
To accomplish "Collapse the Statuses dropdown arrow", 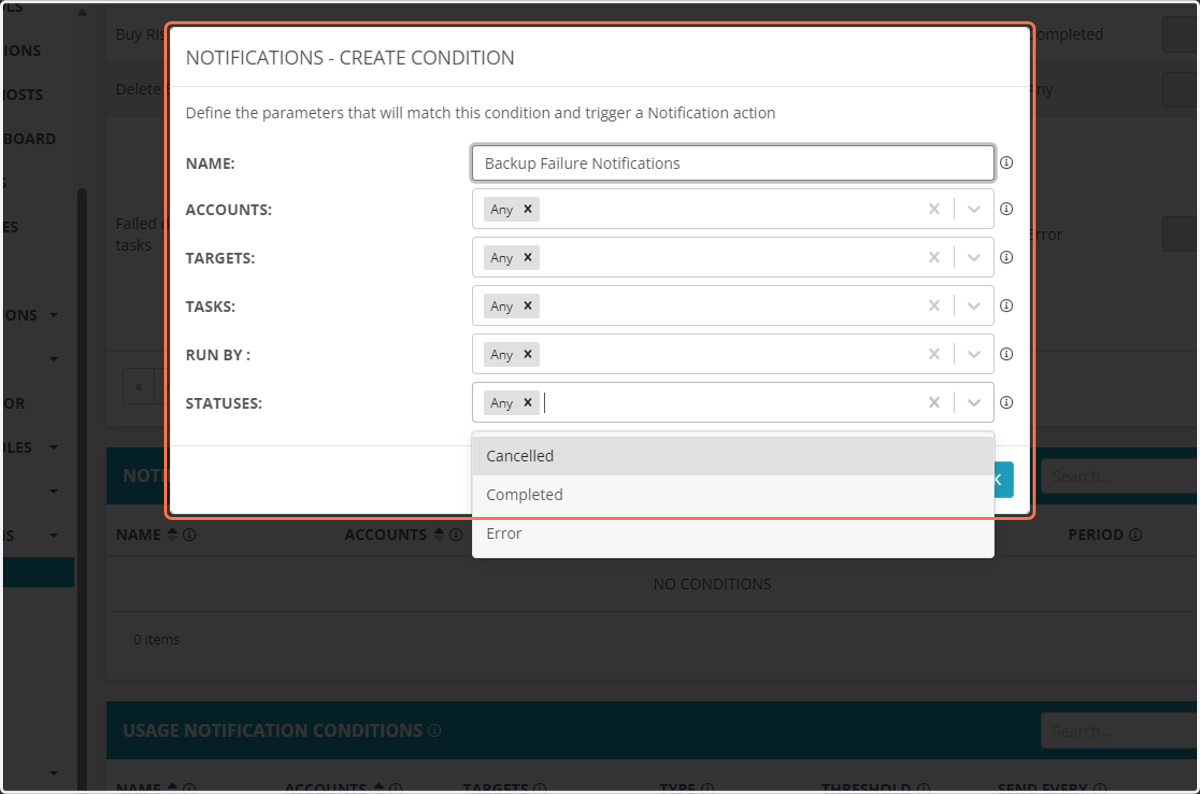I will tap(974, 402).
